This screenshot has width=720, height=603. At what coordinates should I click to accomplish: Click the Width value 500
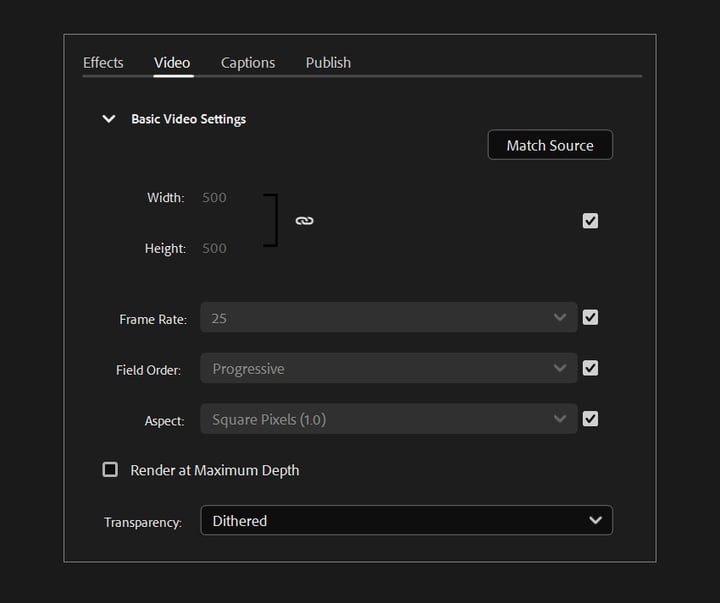(x=214, y=197)
